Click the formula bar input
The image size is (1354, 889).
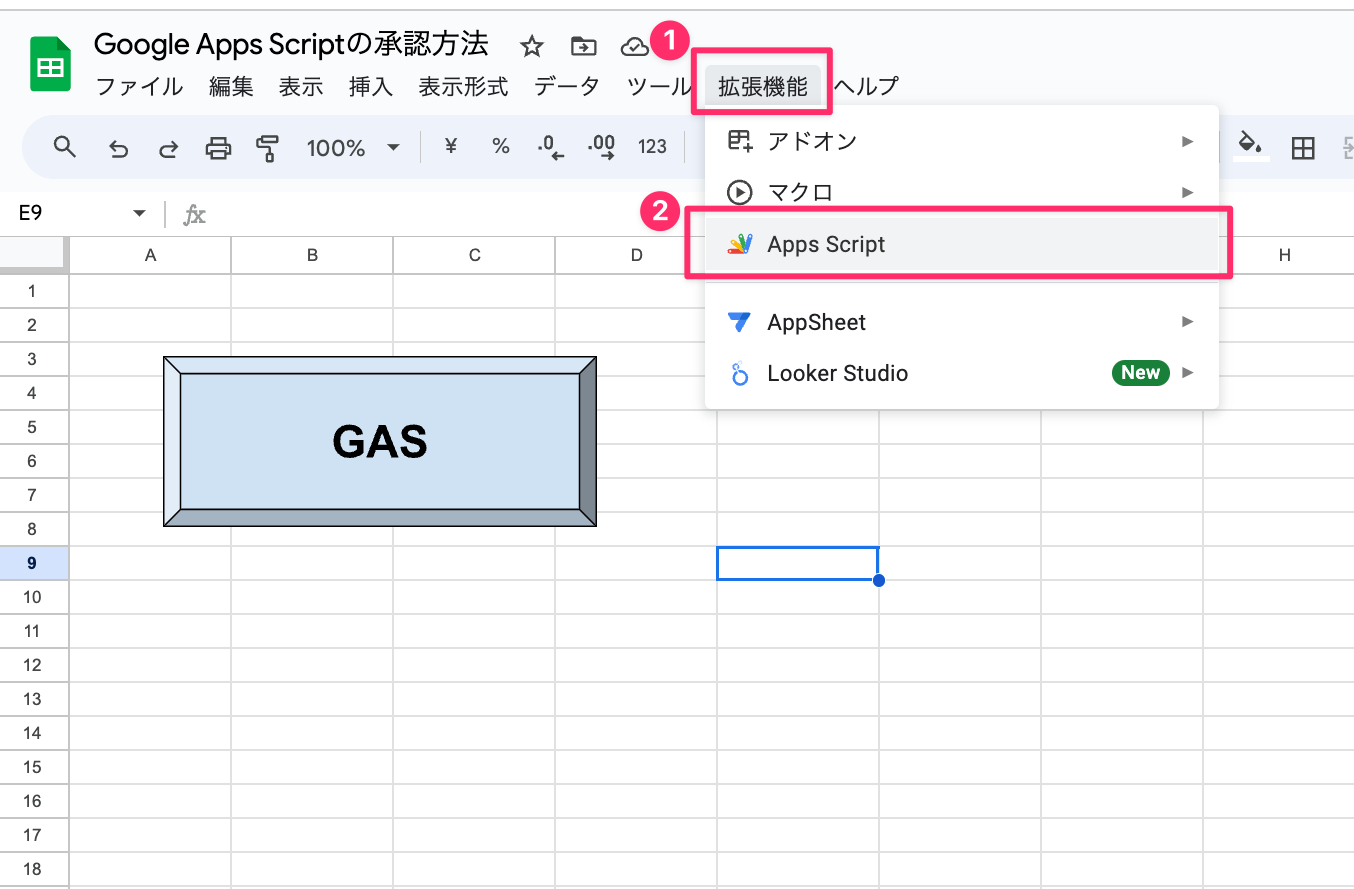780,214
